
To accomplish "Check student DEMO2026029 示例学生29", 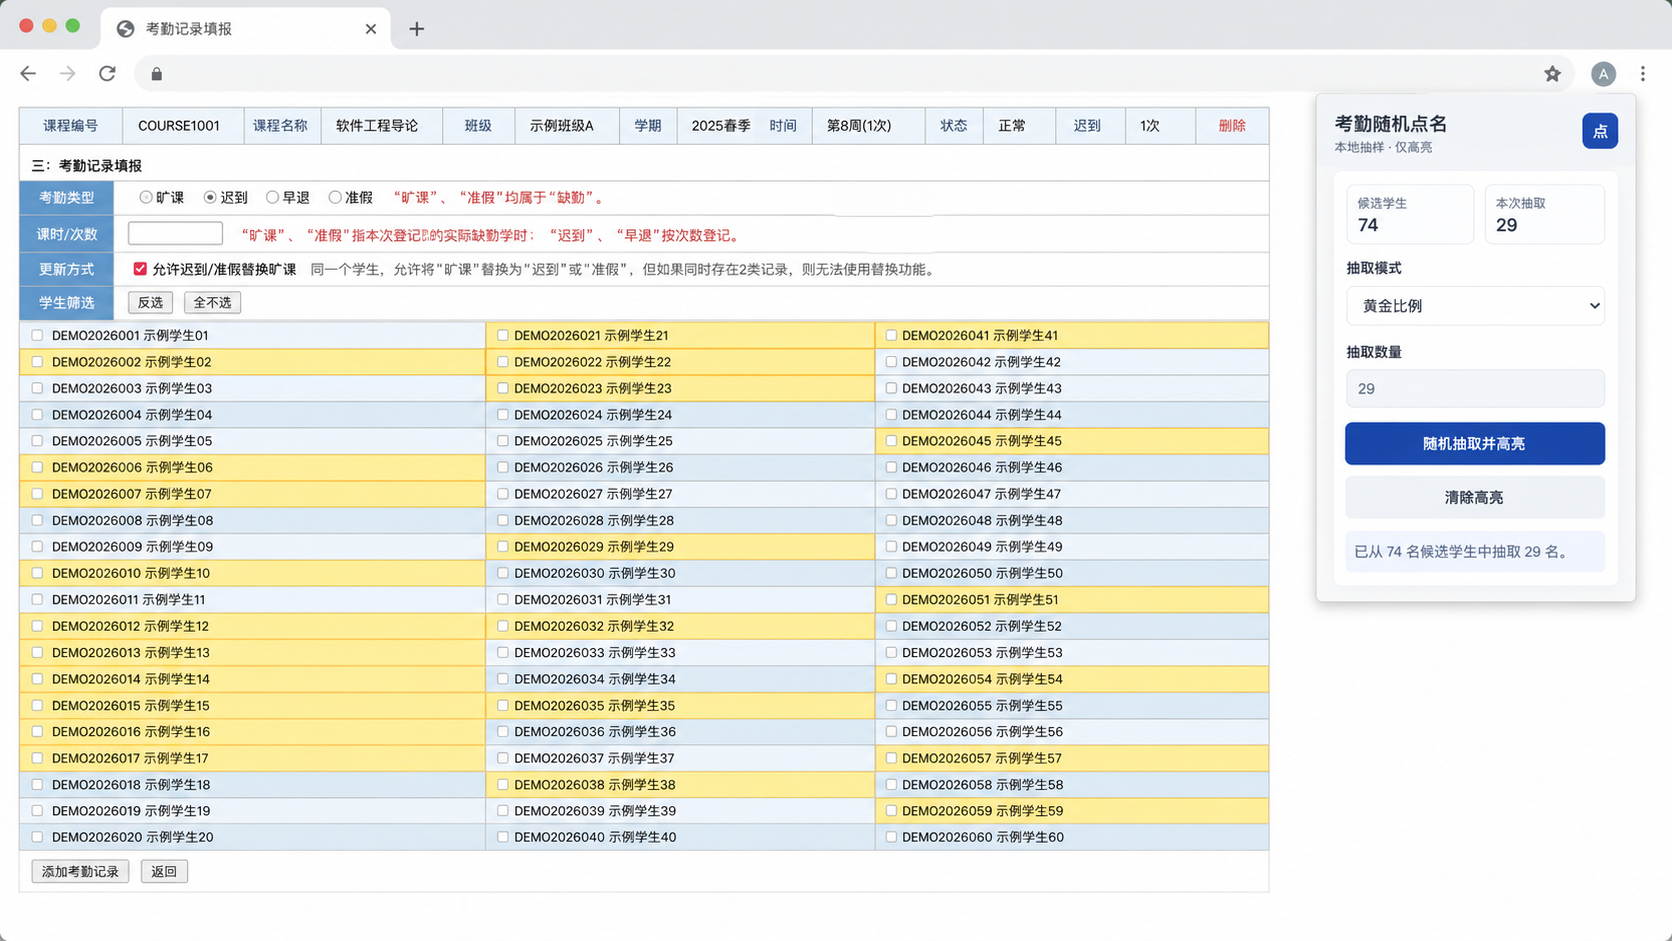I will click(503, 547).
